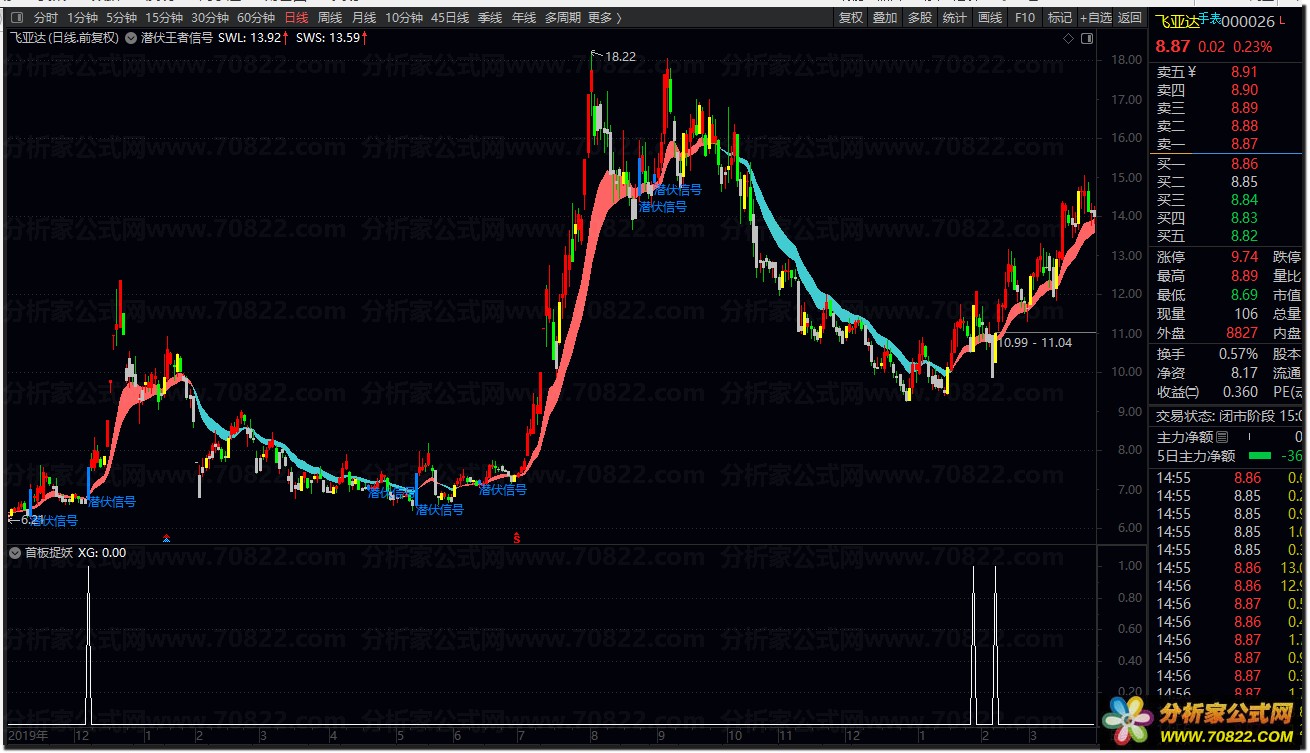Click the red S marker on time axis
1310x753 pixels.
coord(517,538)
